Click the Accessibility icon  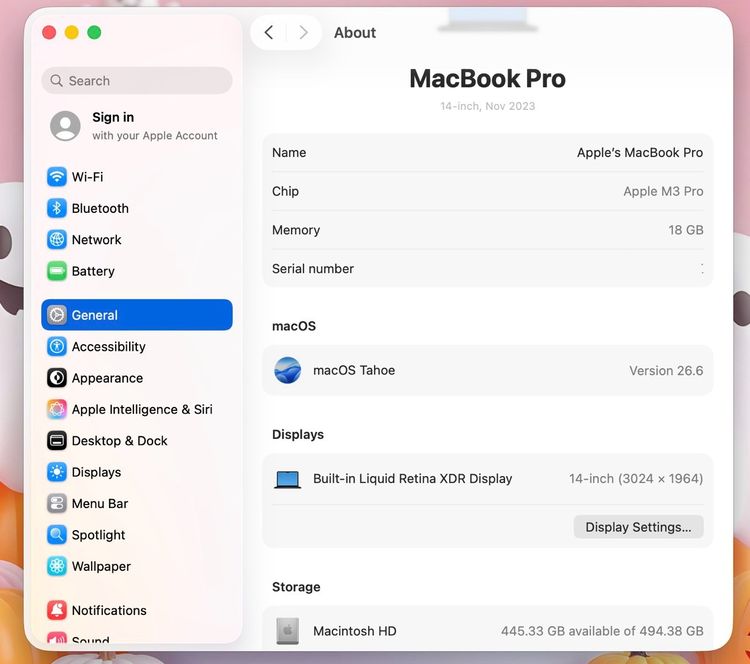click(x=56, y=346)
